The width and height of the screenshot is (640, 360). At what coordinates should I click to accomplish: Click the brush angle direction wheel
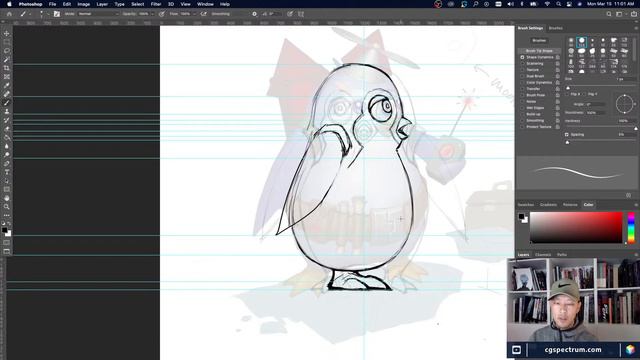(x=624, y=104)
